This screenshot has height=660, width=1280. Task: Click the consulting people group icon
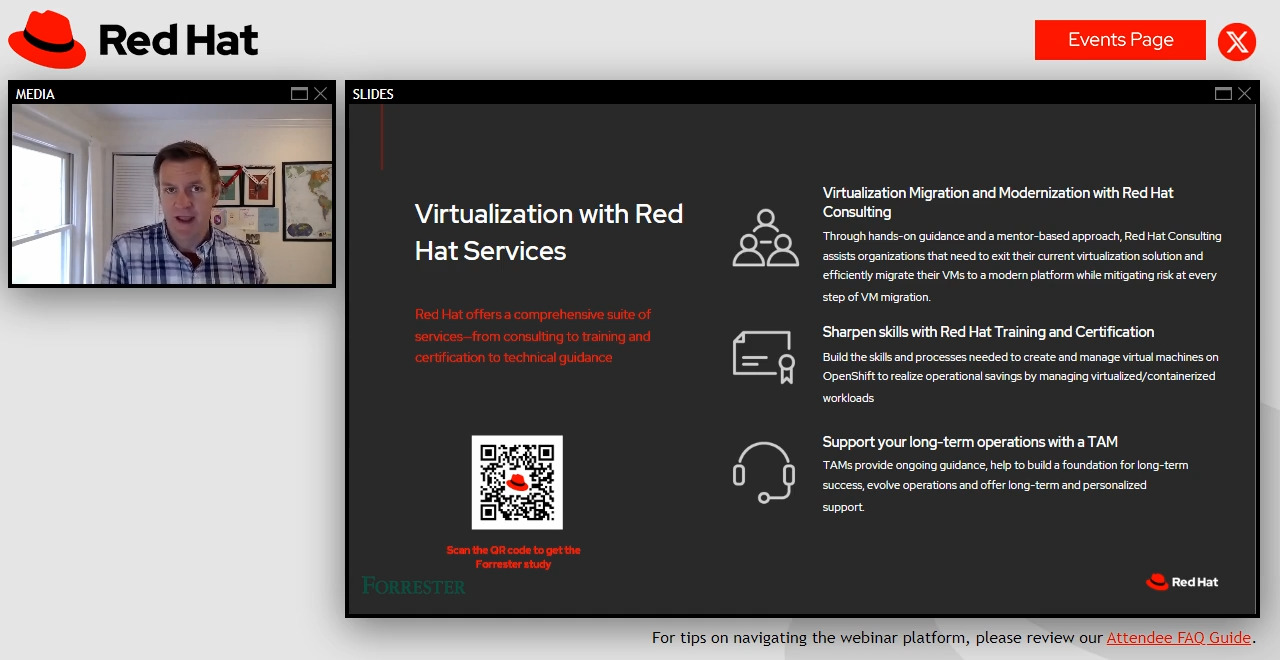click(x=765, y=238)
